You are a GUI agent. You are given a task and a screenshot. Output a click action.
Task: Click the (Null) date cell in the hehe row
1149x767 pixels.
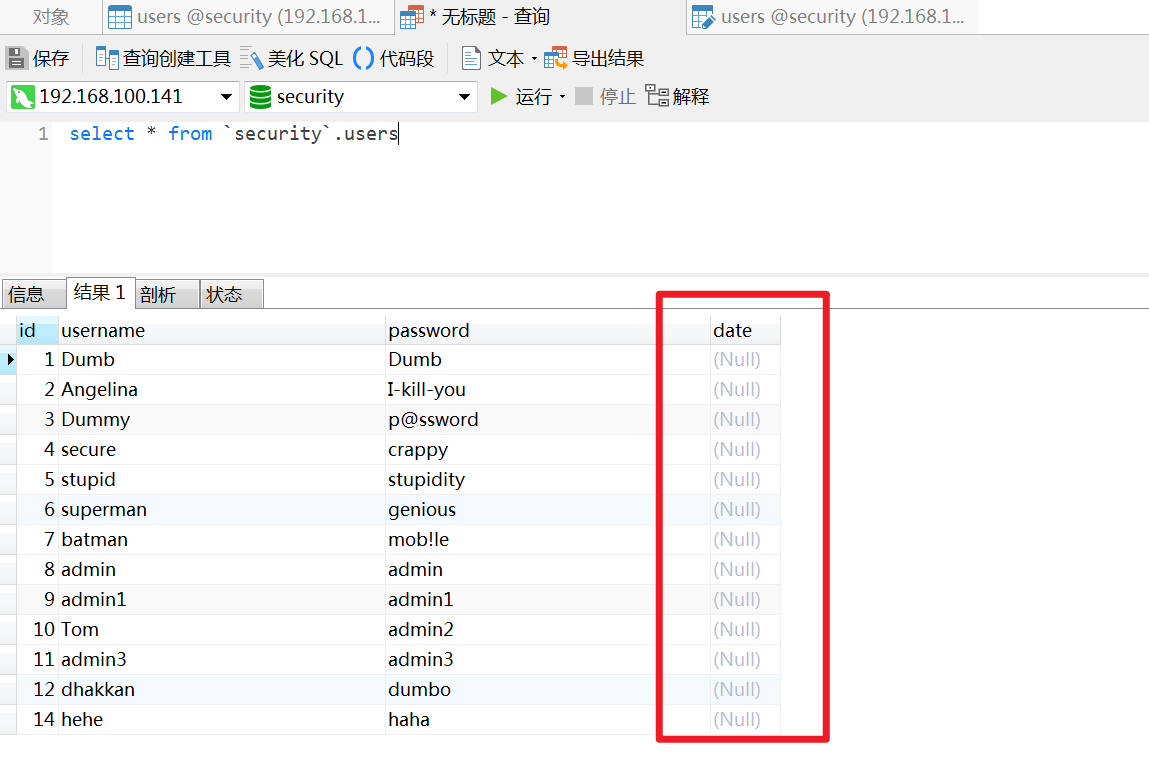coord(745,720)
